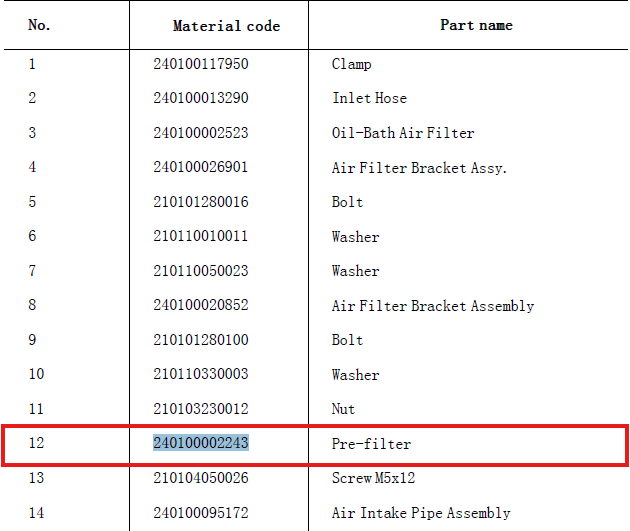630x531 pixels.
Task: Click the Screw M5x12 part name
Action: 373,478
